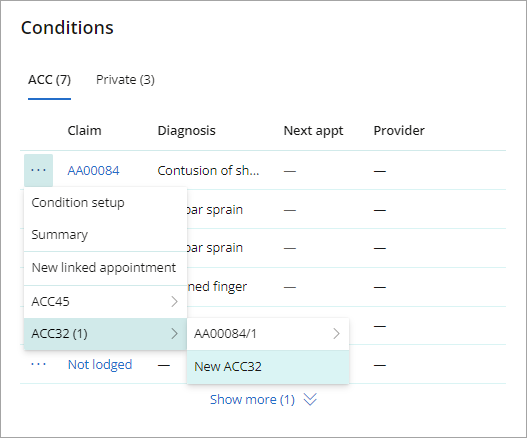This screenshot has width=527, height=438.
Task: Choose Summary in the context menu
Action: tap(106, 235)
